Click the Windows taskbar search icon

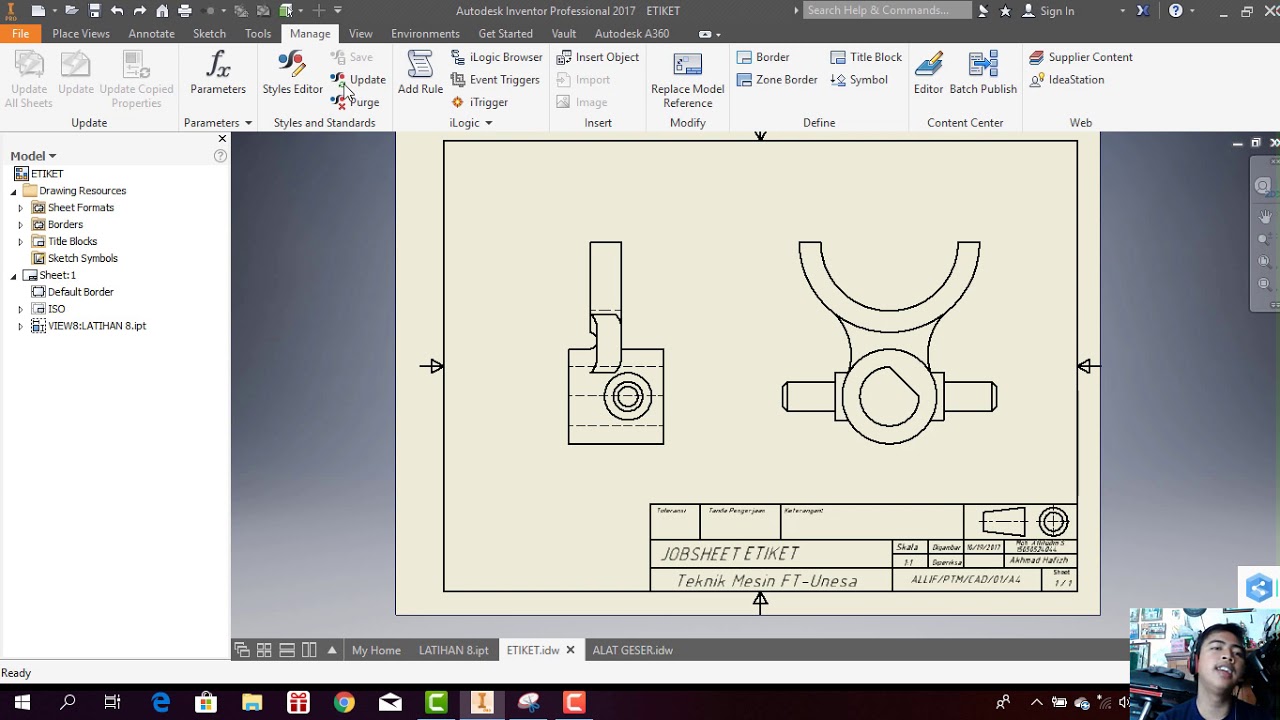68,703
